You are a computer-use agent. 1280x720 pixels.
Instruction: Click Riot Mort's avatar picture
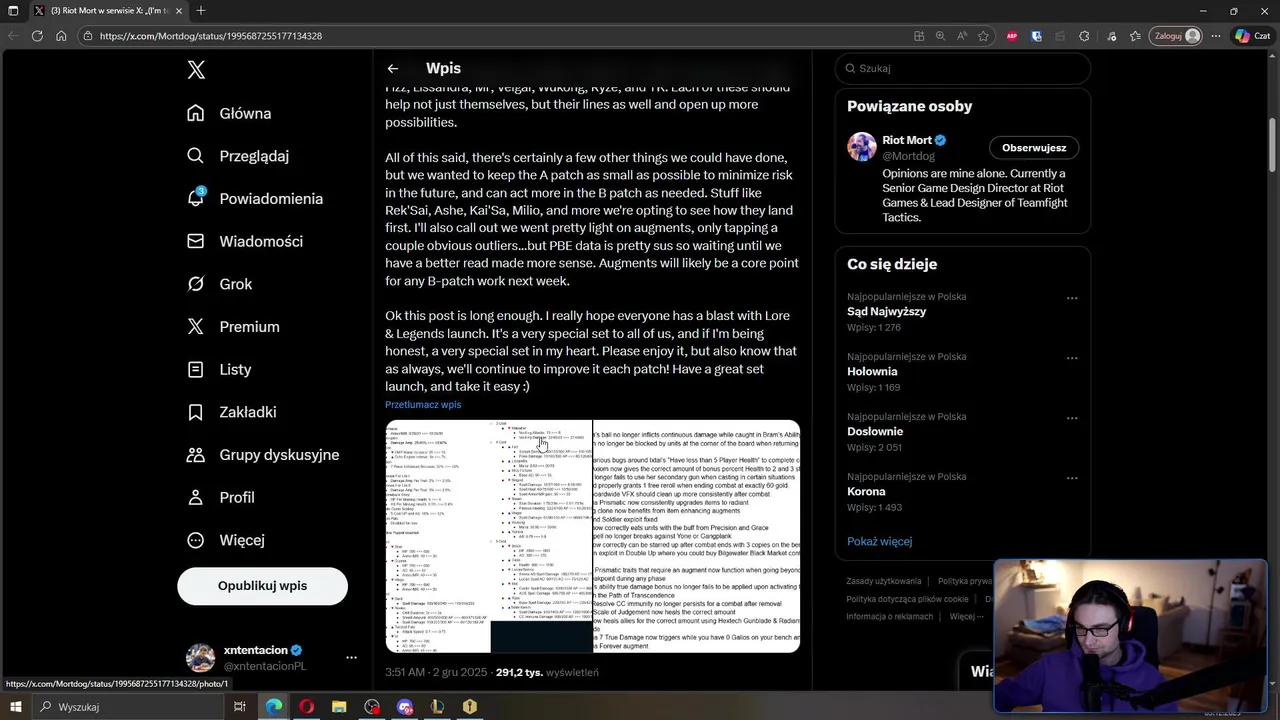[x=862, y=146]
